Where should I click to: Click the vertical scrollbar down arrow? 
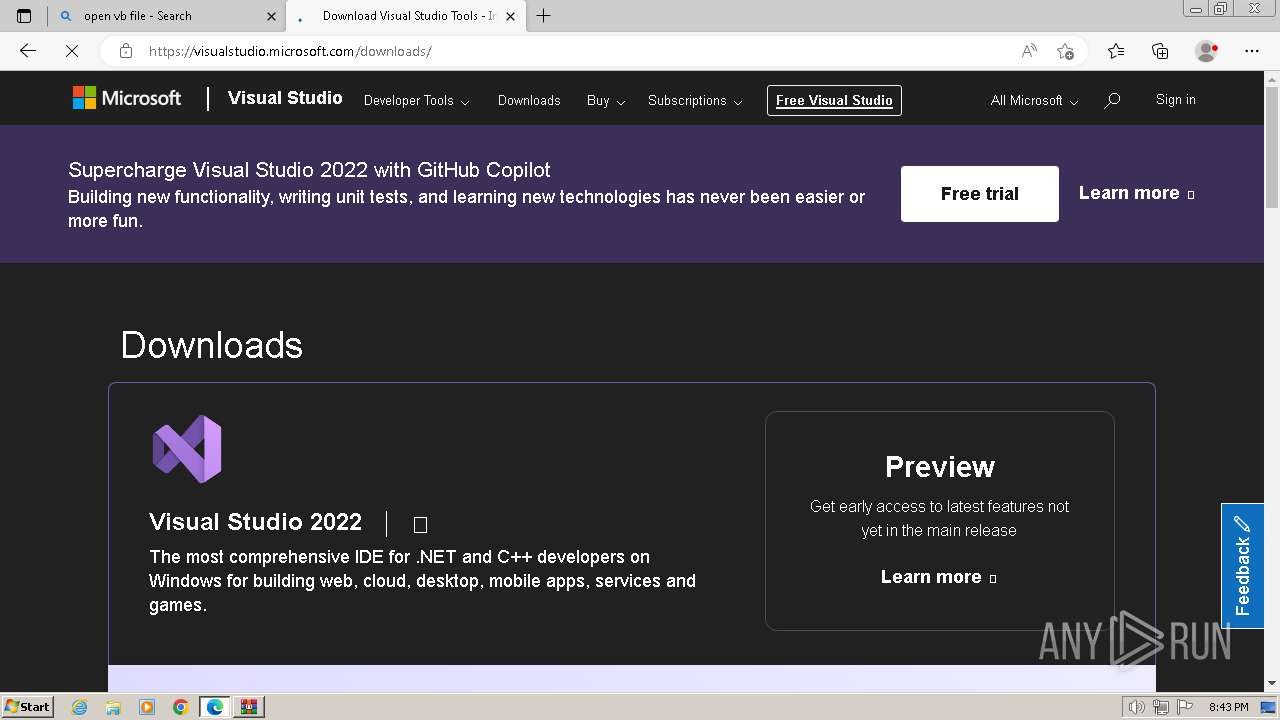coord(1271,683)
